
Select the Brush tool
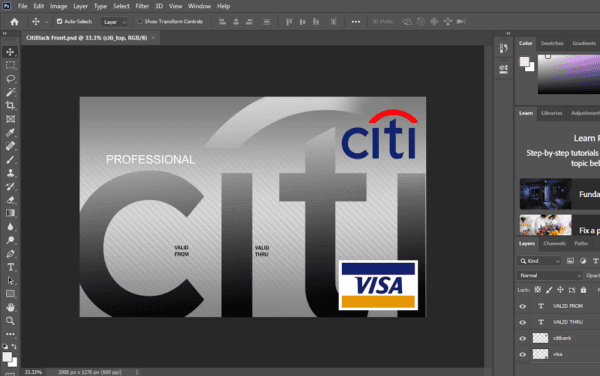click(10, 160)
